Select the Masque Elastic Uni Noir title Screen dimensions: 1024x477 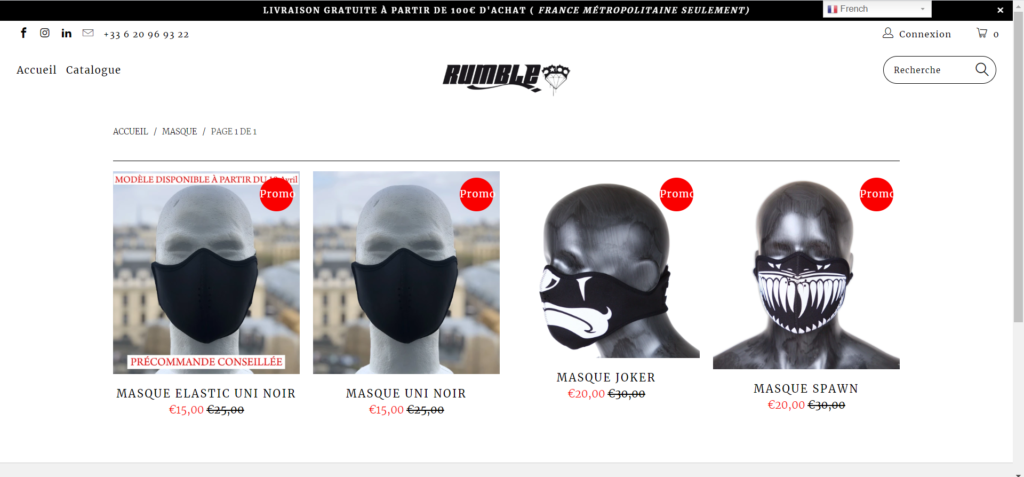(206, 393)
